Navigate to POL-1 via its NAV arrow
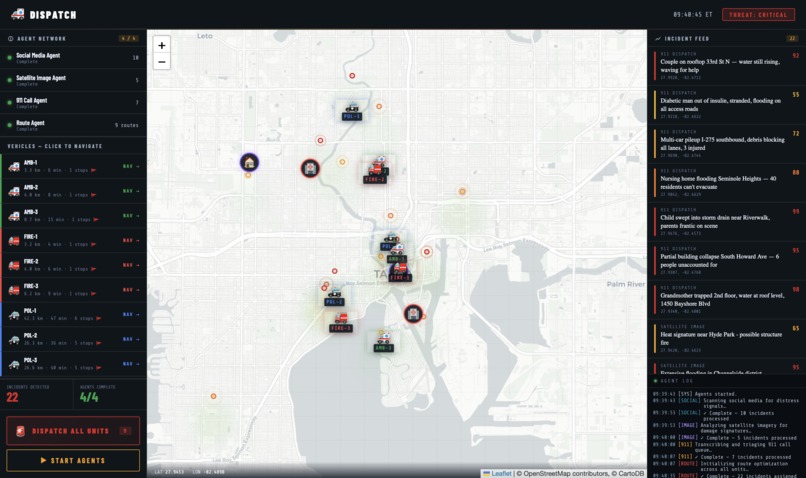This screenshot has height=478, width=806. coord(131,314)
